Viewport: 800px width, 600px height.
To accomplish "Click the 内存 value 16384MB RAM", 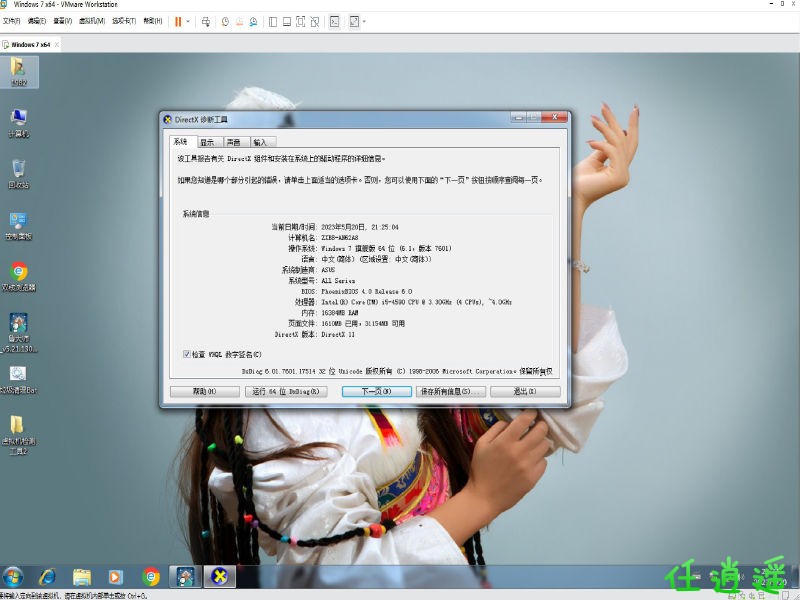I will click(x=340, y=313).
